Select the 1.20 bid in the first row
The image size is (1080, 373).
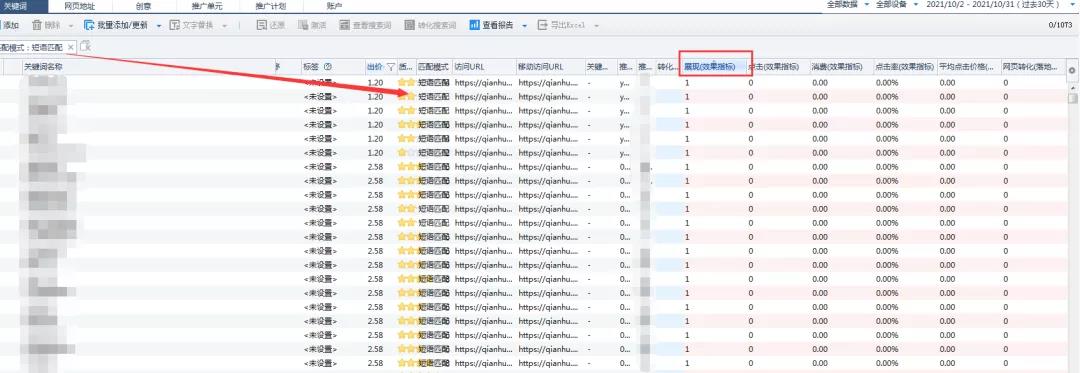375,83
